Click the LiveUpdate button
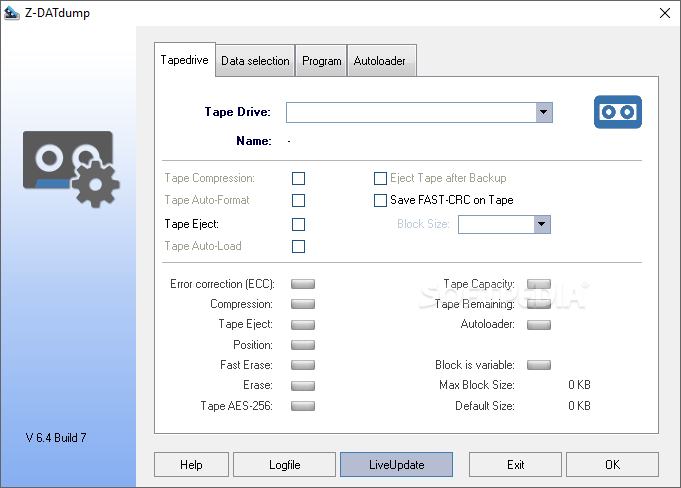The width and height of the screenshot is (681, 488). [x=397, y=465]
